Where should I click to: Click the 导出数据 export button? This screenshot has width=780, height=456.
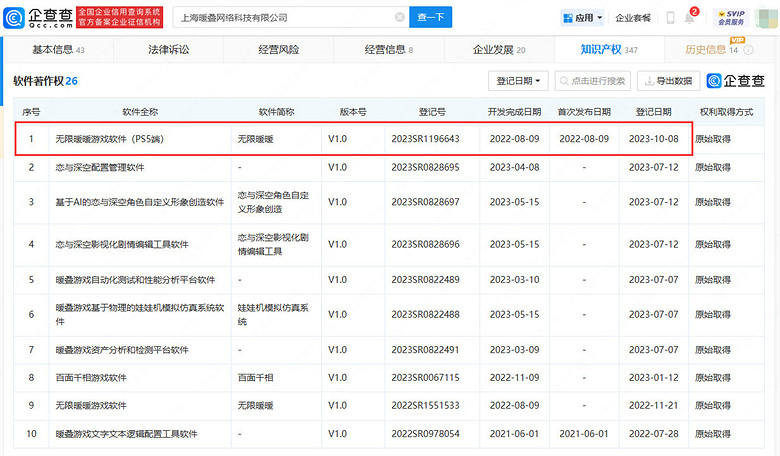pyautogui.click(x=665, y=81)
